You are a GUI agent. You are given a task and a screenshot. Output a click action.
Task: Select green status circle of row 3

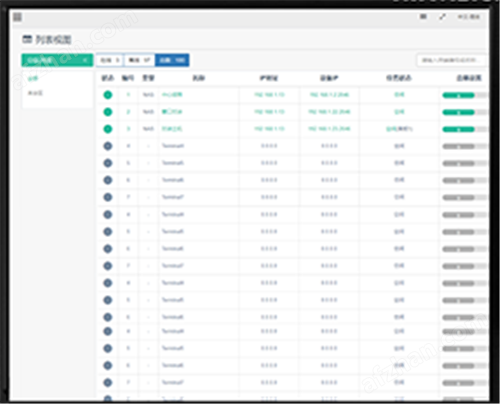(108, 129)
